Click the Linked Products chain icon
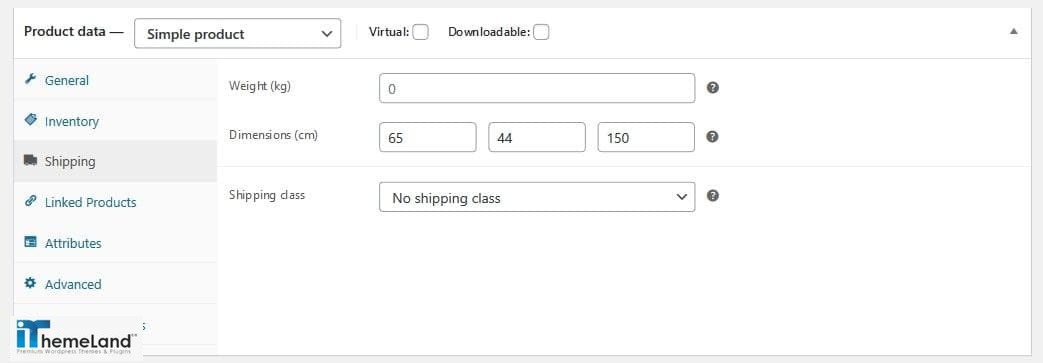This screenshot has height=363, width=1043. 30,201
